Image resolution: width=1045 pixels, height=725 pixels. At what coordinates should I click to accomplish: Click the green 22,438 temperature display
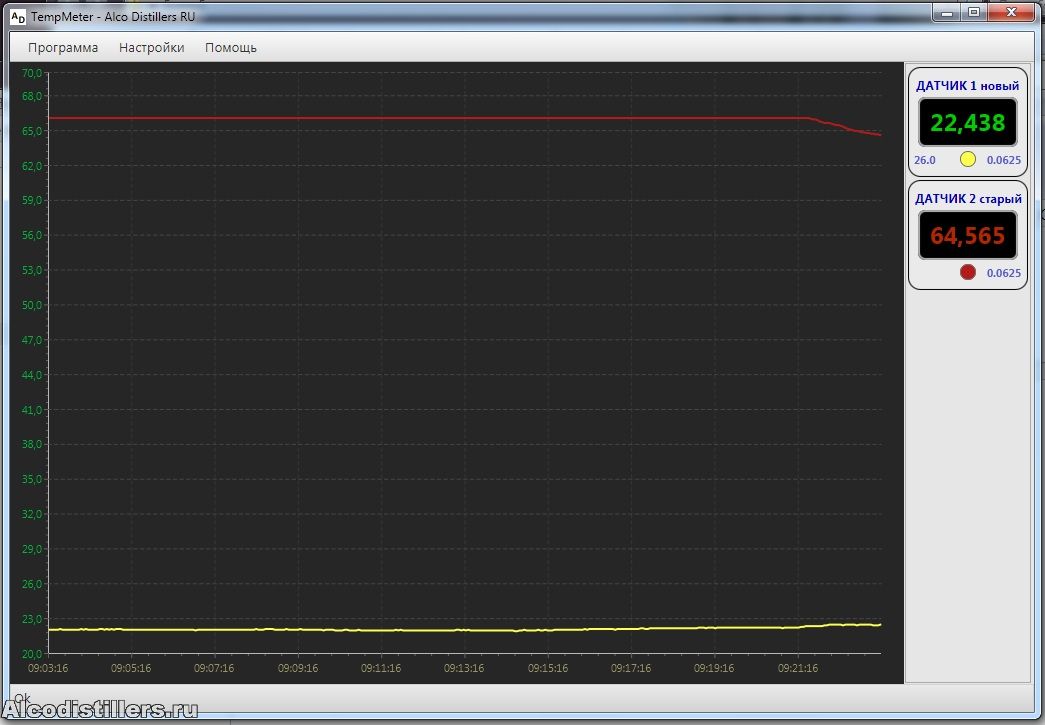(x=967, y=123)
